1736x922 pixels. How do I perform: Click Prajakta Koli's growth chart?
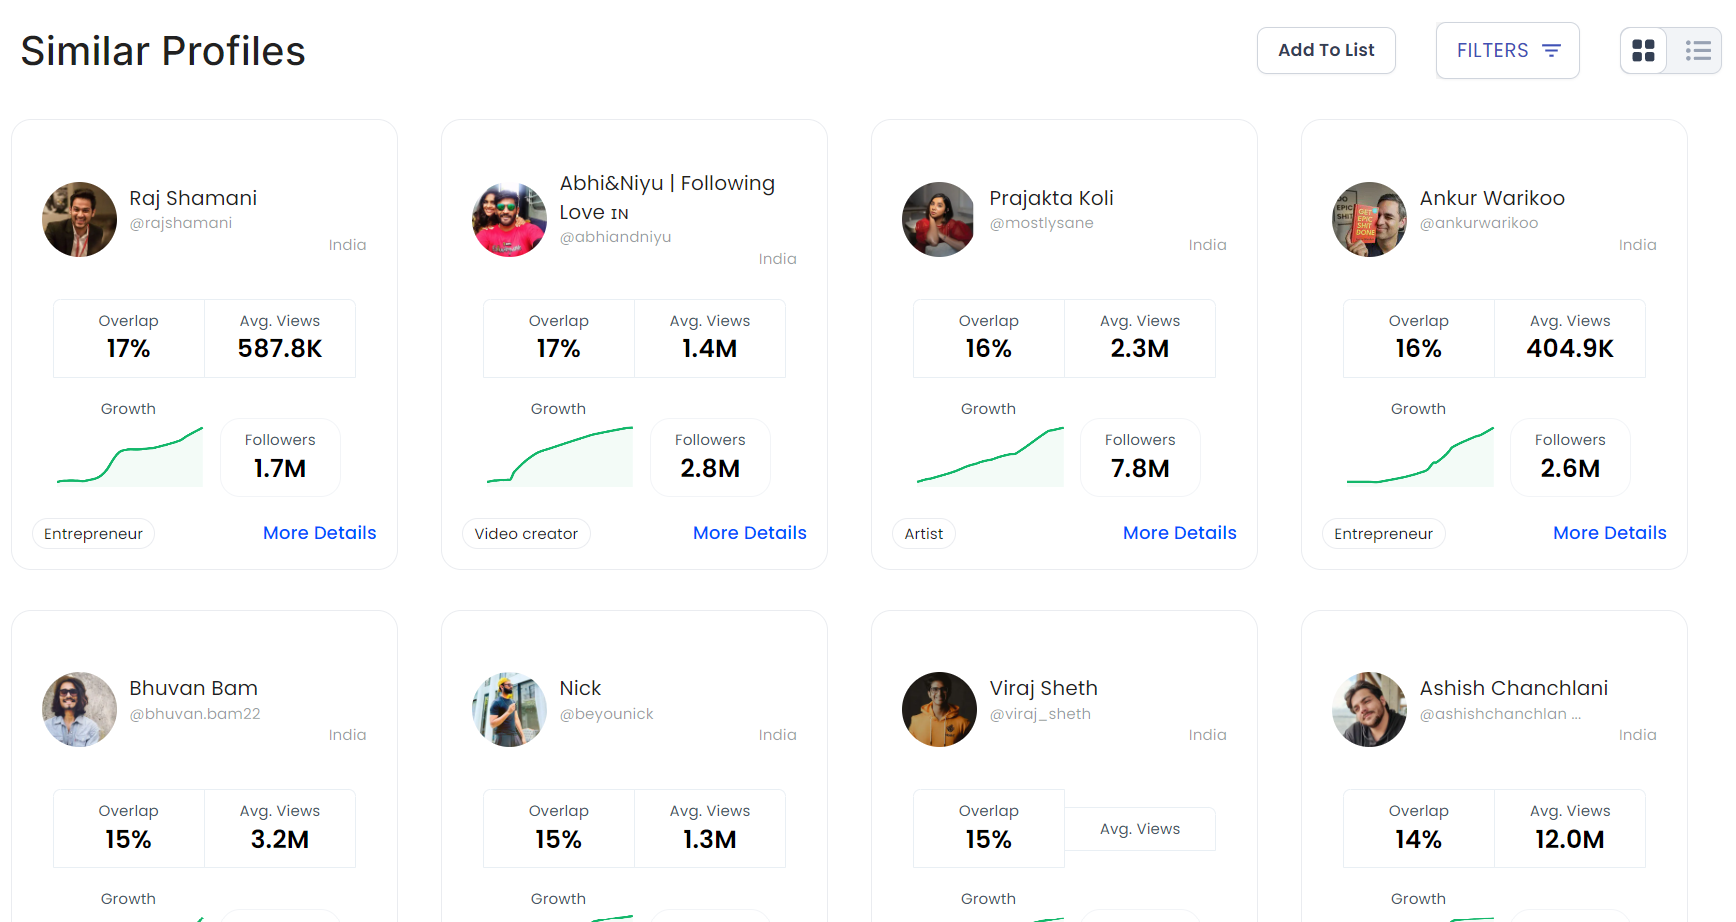click(x=990, y=456)
